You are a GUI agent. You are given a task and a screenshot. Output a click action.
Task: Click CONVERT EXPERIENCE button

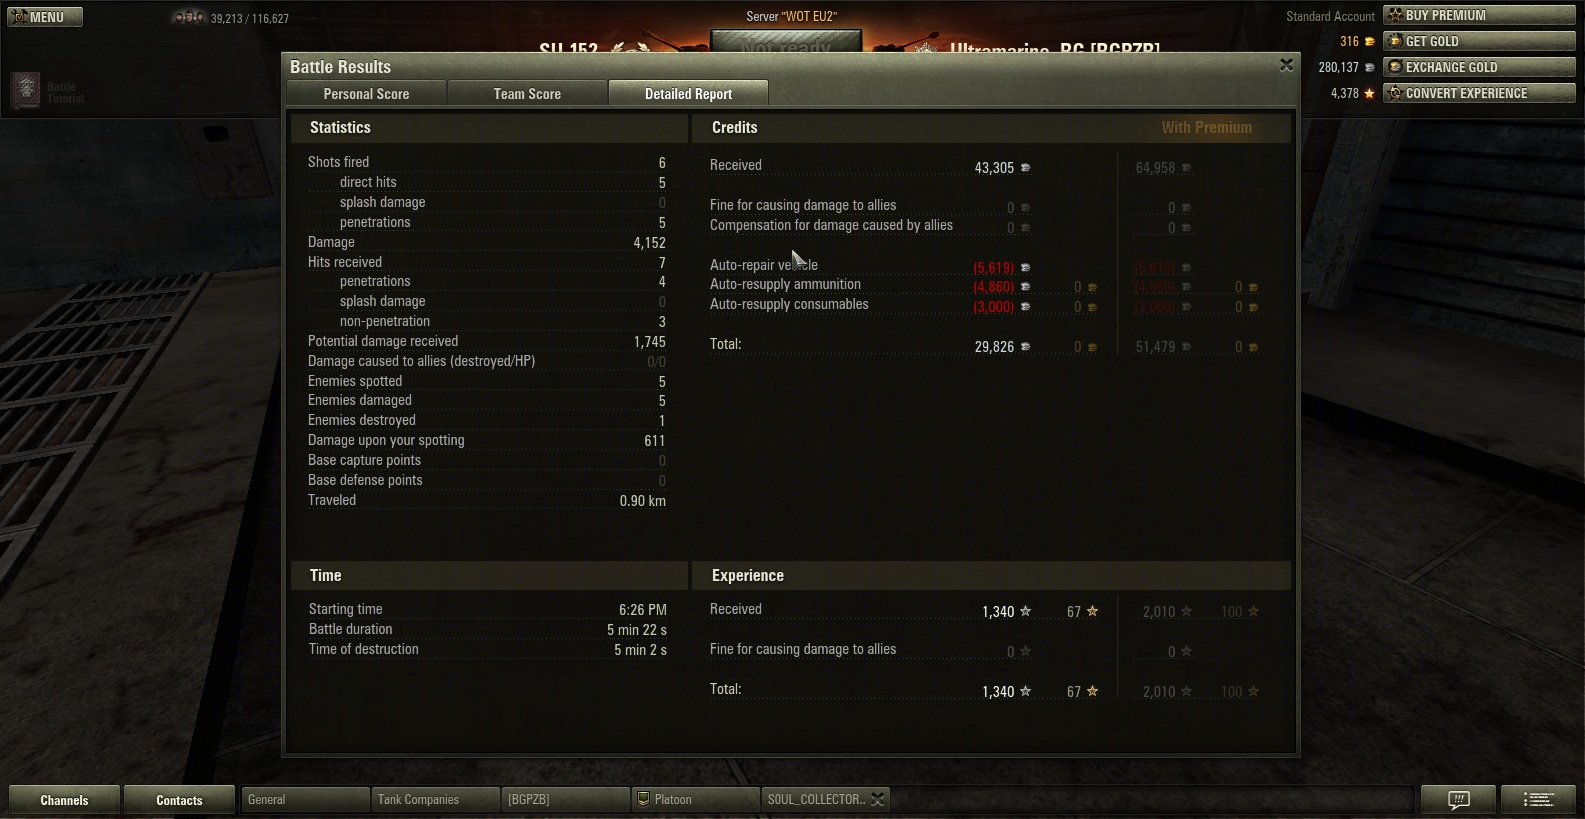pos(1479,93)
